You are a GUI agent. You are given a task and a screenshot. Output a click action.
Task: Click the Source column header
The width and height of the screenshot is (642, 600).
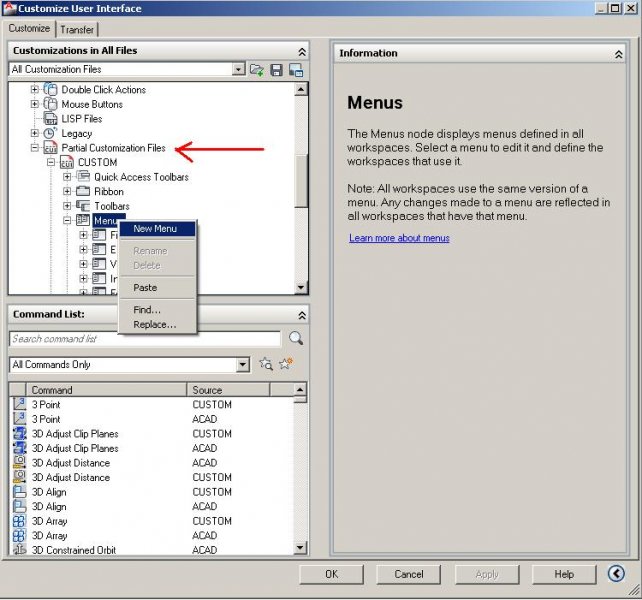pos(228,389)
